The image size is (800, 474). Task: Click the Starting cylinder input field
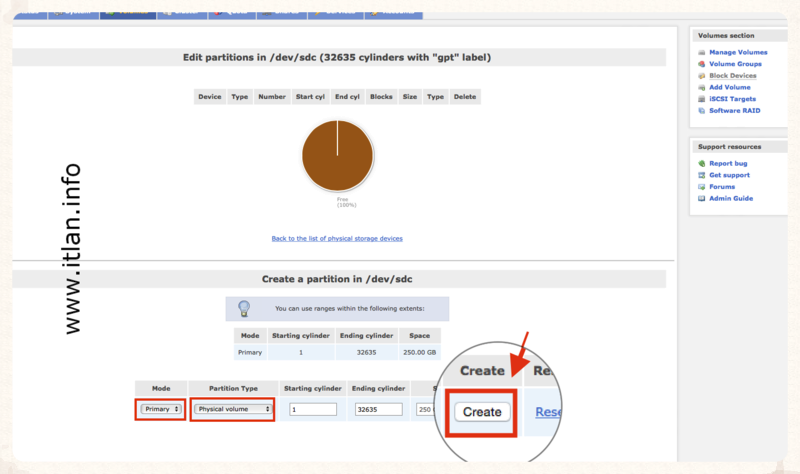pyautogui.click(x=312, y=409)
